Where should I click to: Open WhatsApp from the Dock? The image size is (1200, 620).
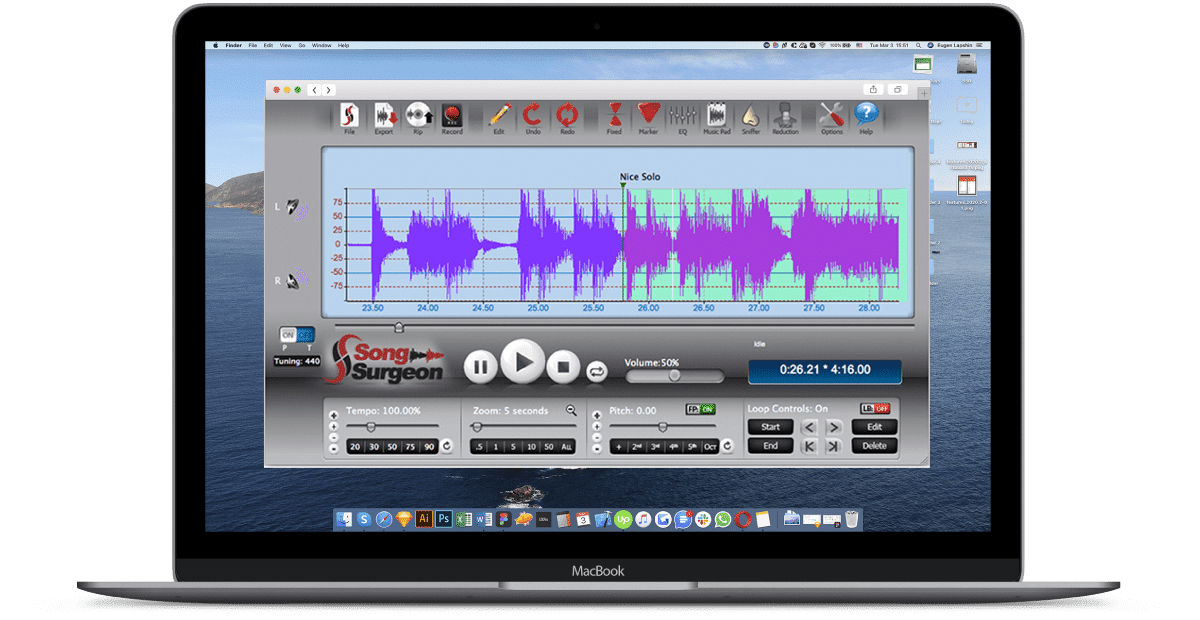[723, 519]
